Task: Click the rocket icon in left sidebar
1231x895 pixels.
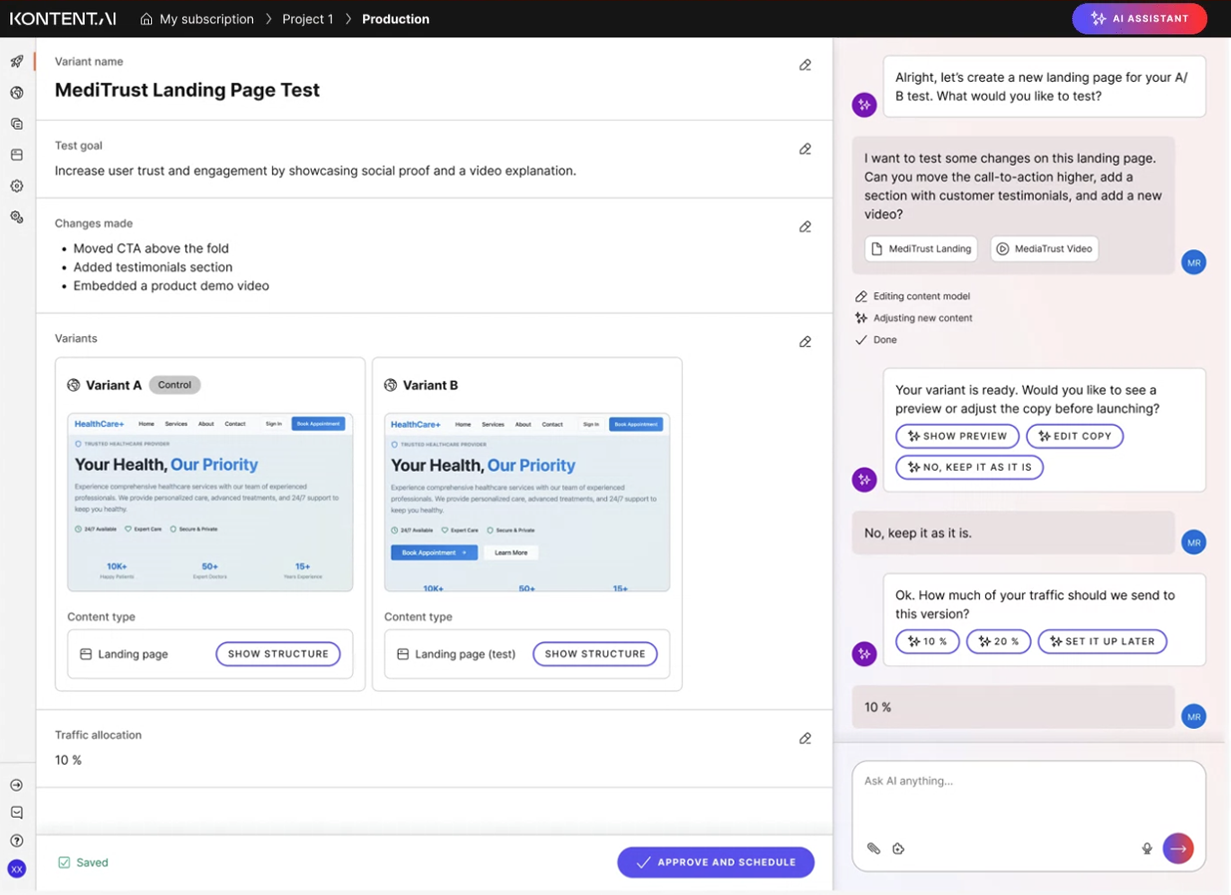Action: click(x=17, y=62)
